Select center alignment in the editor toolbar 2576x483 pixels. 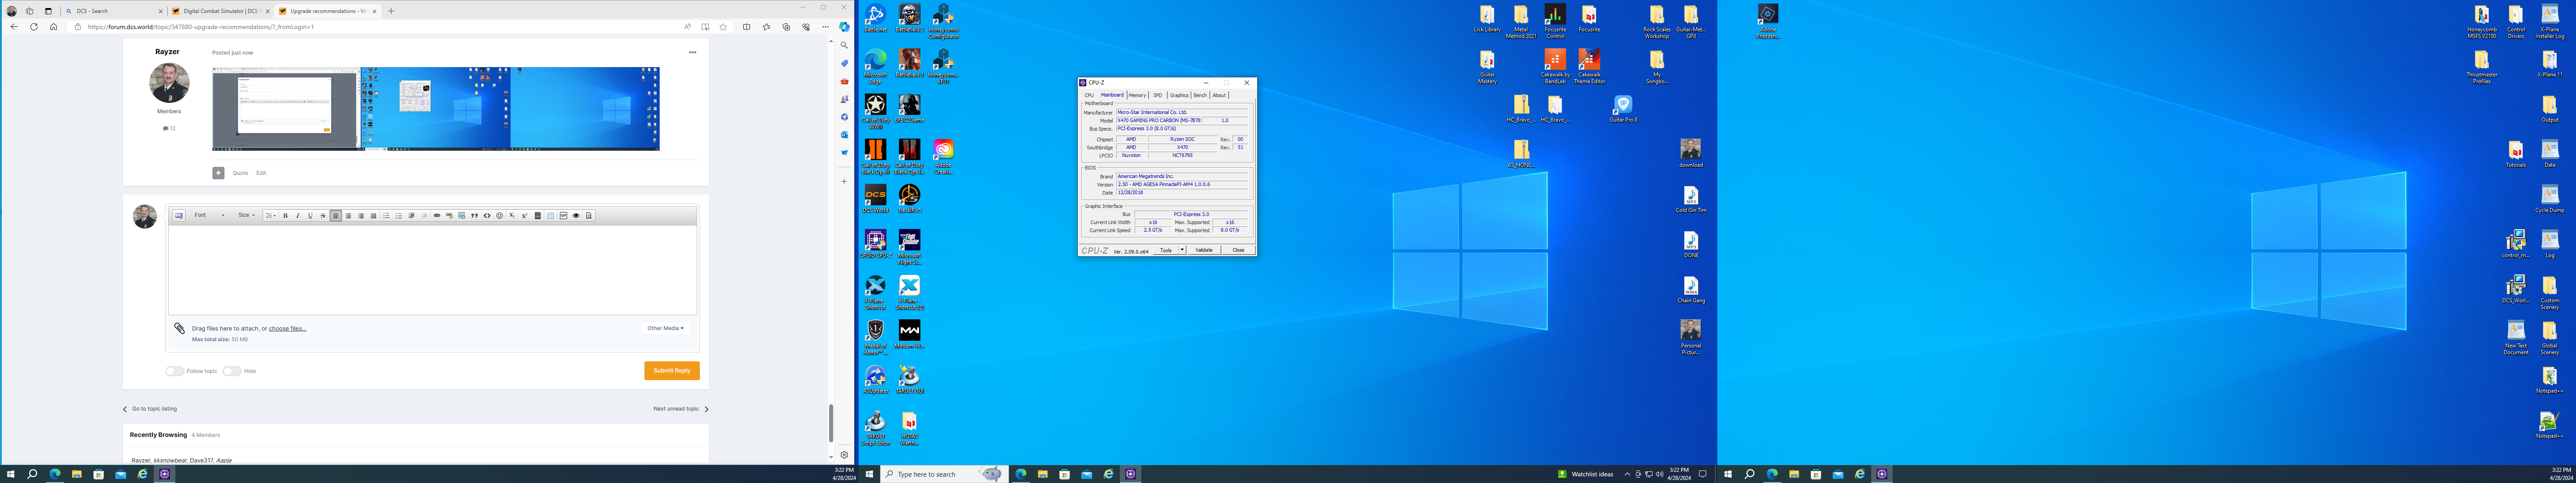click(348, 215)
